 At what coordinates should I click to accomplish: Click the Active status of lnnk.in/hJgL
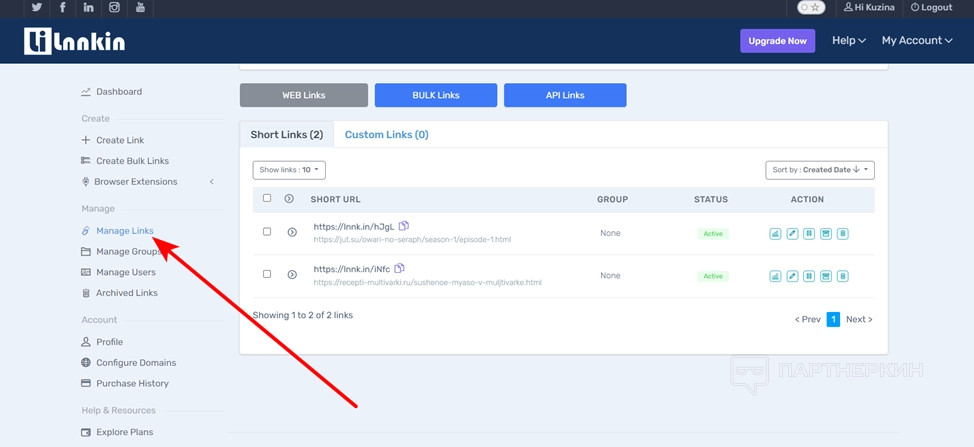pyautogui.click(x=712, y=234)
